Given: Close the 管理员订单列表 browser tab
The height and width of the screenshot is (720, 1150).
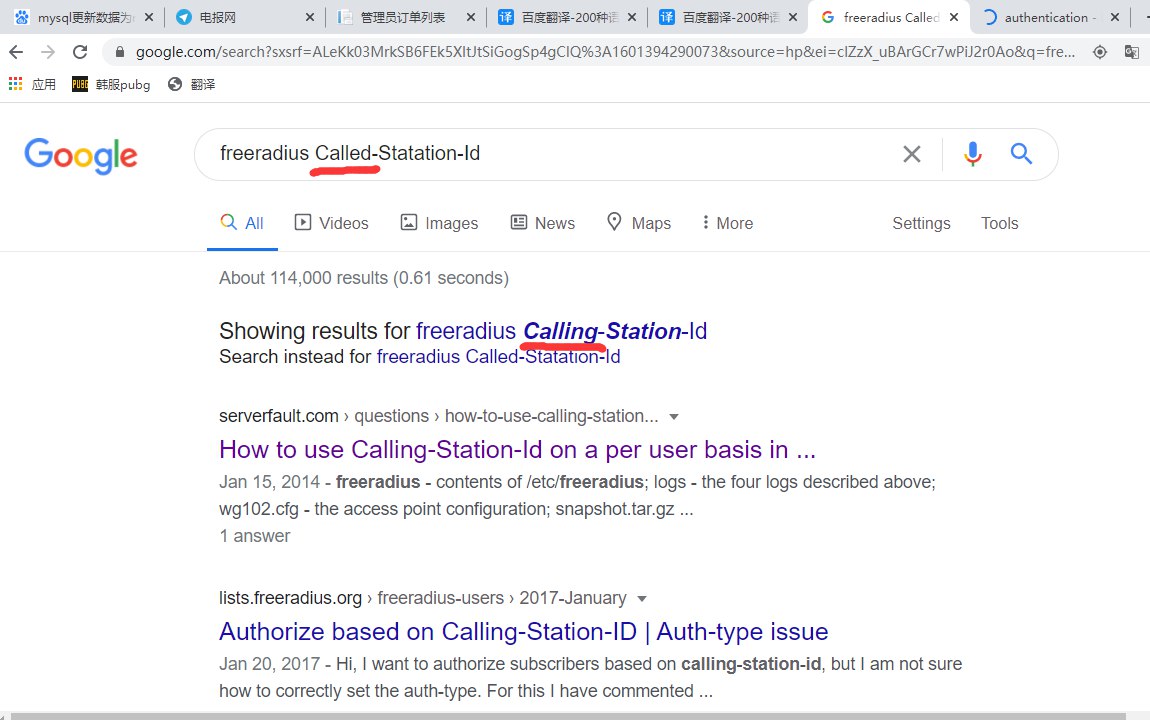Looking at the screenshot, I should pos(471,17).
